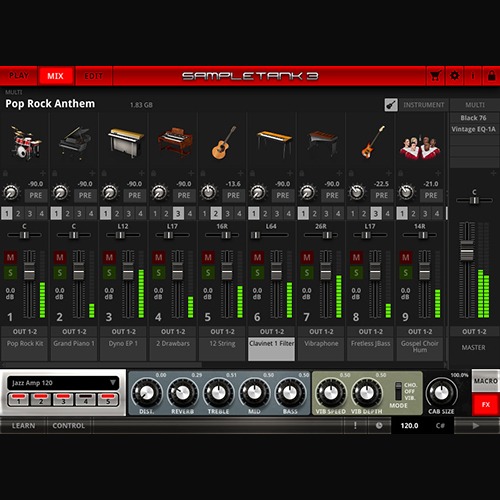Open the Black 76 master effect slot

(x=474, y=118)
